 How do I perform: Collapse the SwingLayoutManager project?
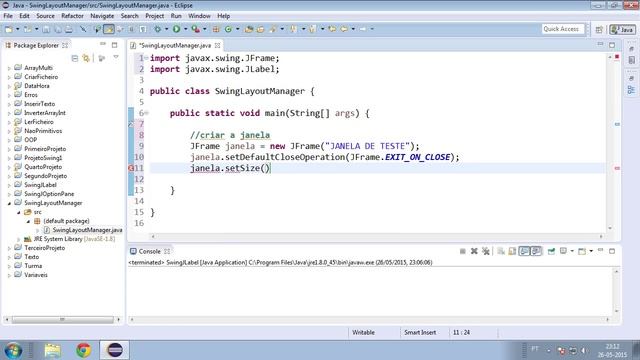pos(9,203)
